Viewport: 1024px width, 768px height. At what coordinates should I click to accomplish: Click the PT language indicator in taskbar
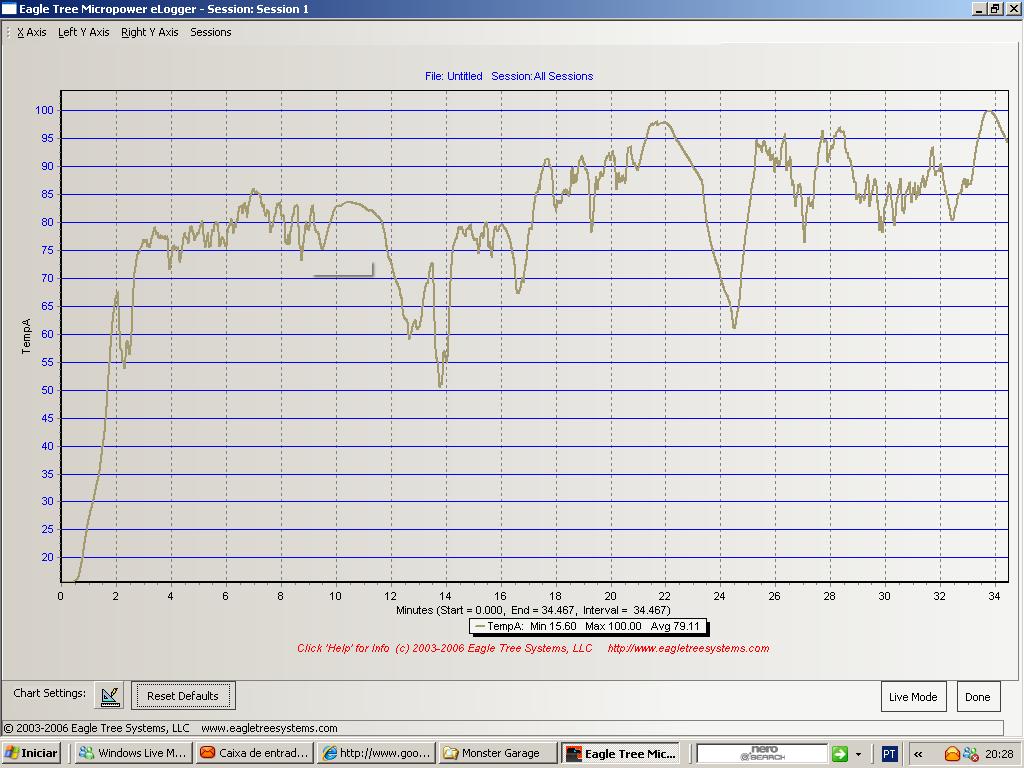(888, 753)
